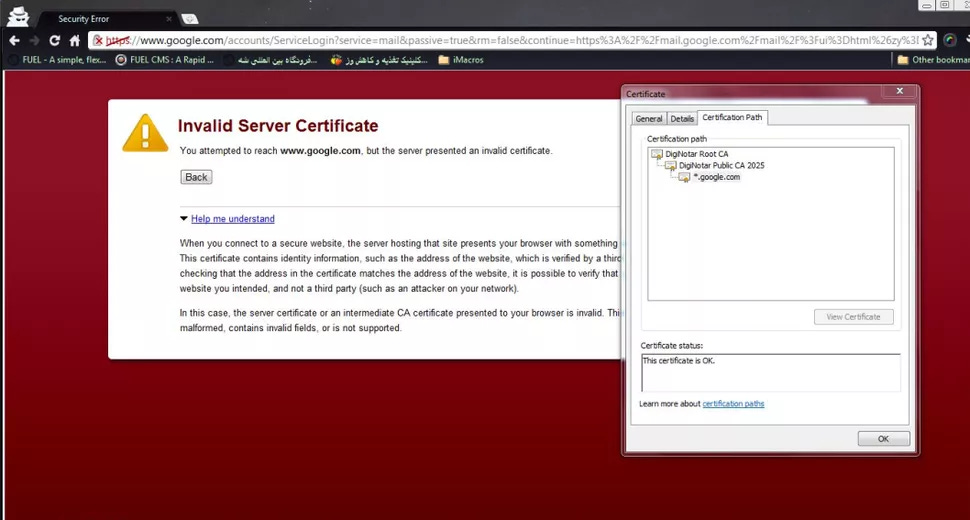The image size is (970, 520).
Task: Click the Back button on error page
Action: [196, 177]
